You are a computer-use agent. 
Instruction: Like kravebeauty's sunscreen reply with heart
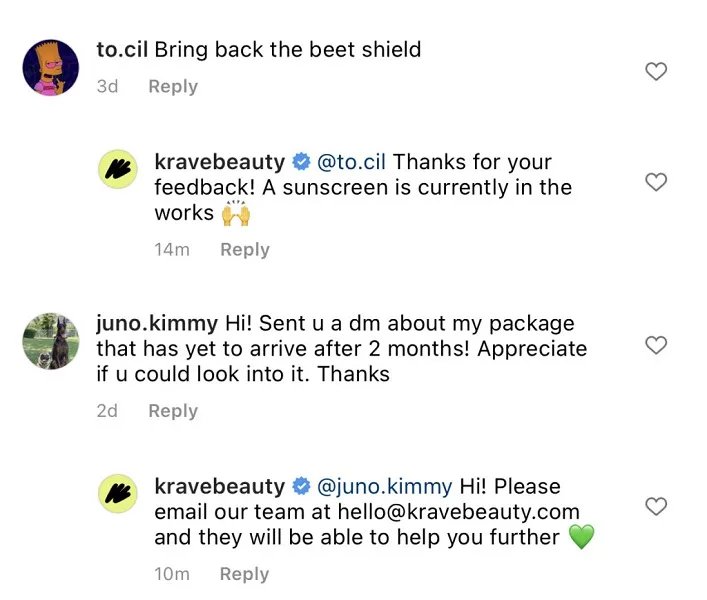point(656,182)
